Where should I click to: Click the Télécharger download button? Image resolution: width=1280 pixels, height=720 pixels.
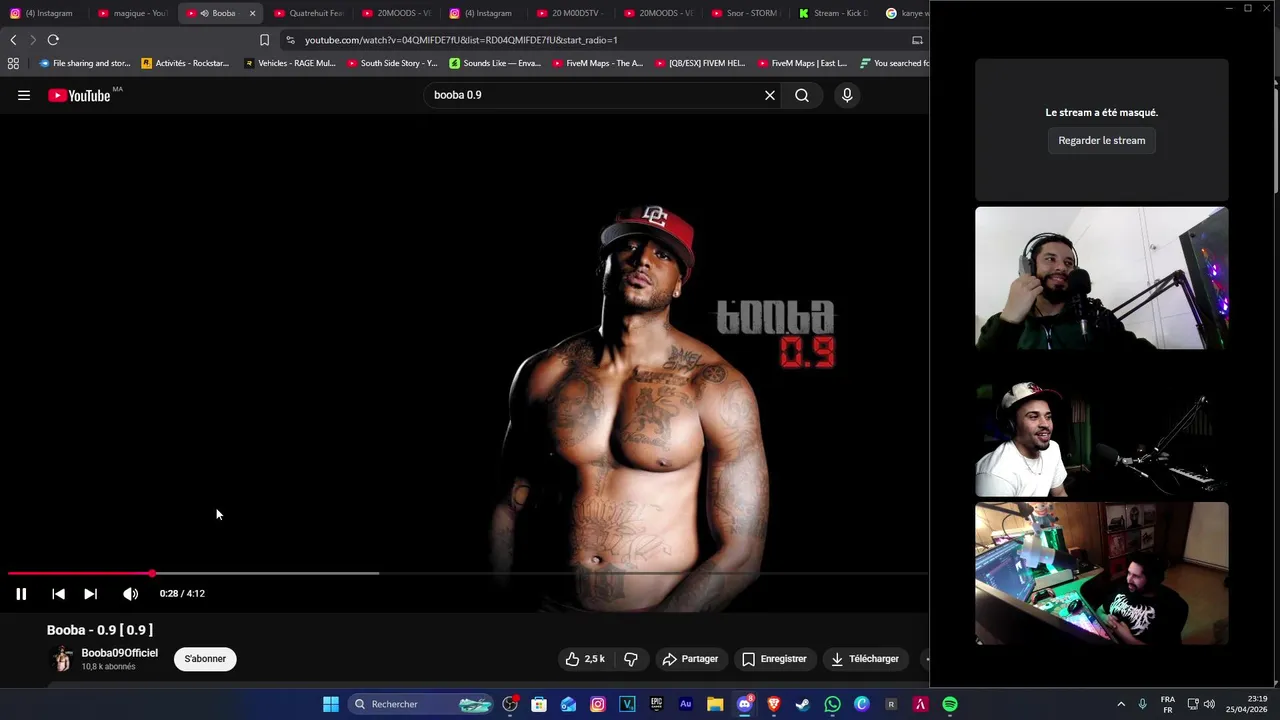tap(865, 659)
